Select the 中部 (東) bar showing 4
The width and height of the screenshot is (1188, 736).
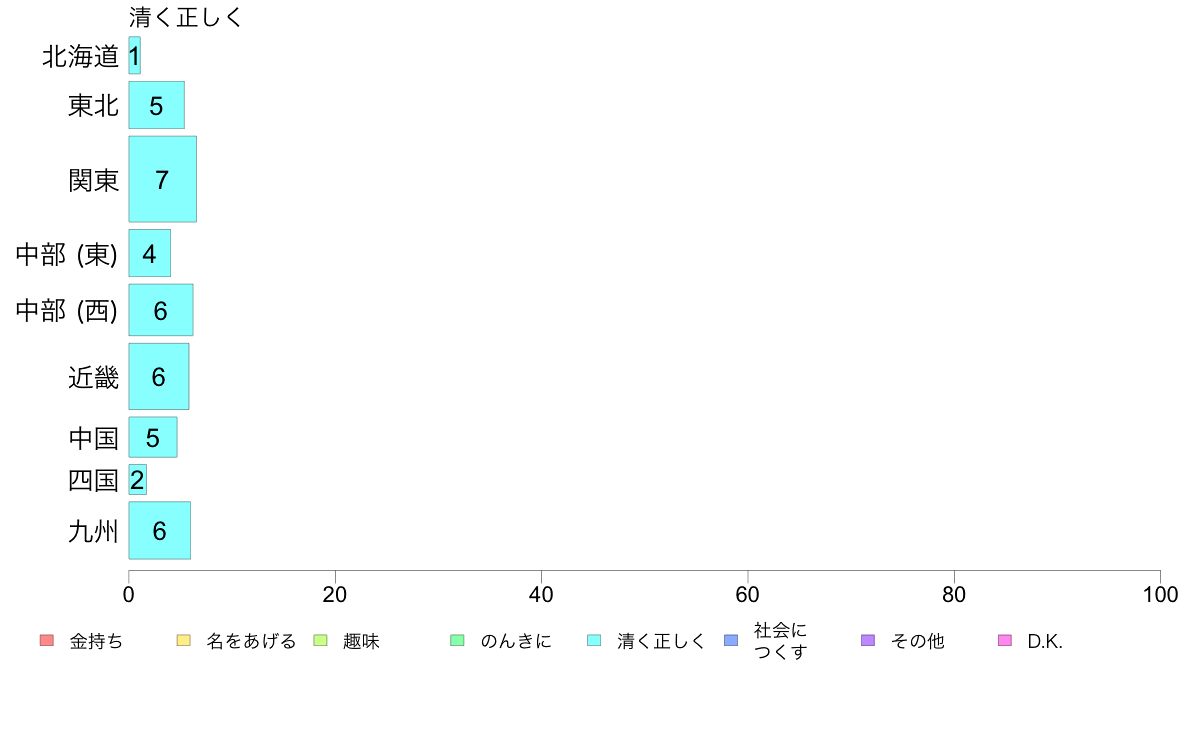[149, 253]
